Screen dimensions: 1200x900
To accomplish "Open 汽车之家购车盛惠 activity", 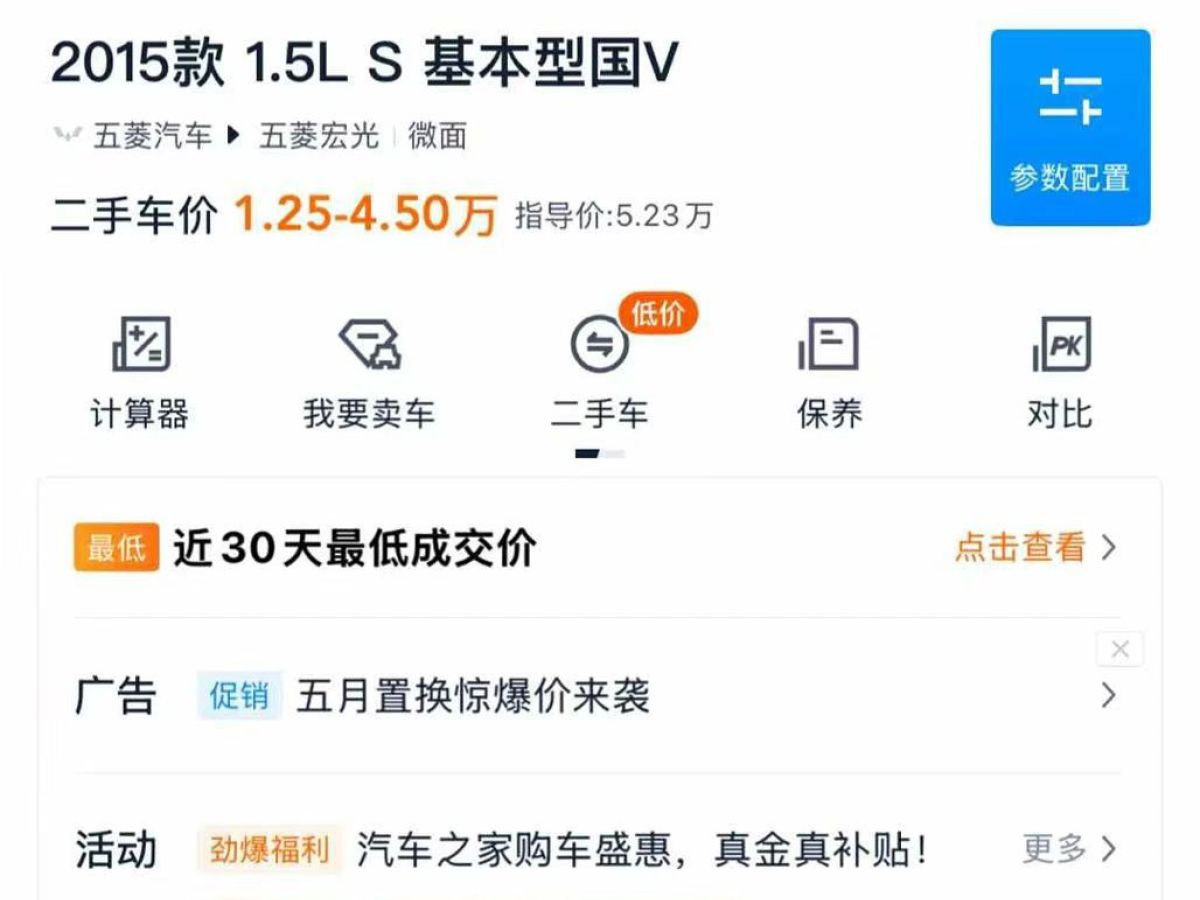I will pos(644,850).
